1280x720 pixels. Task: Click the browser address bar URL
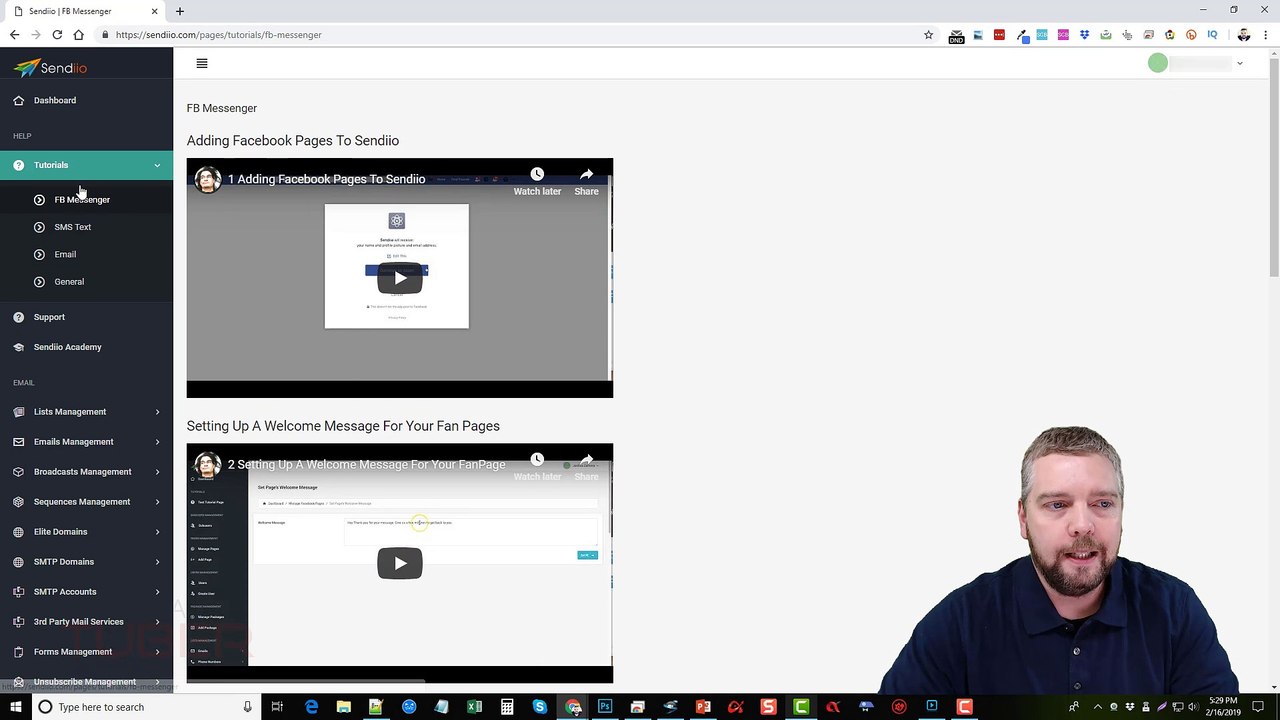point(218,35)
